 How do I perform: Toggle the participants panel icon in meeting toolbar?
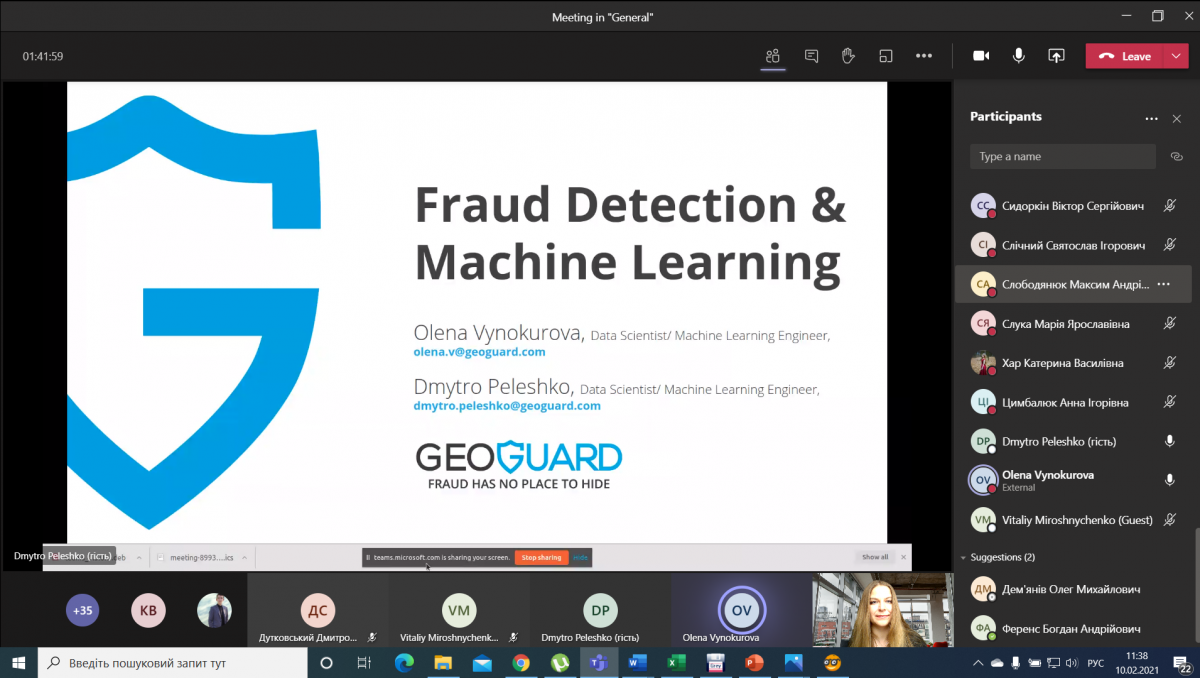772,56
